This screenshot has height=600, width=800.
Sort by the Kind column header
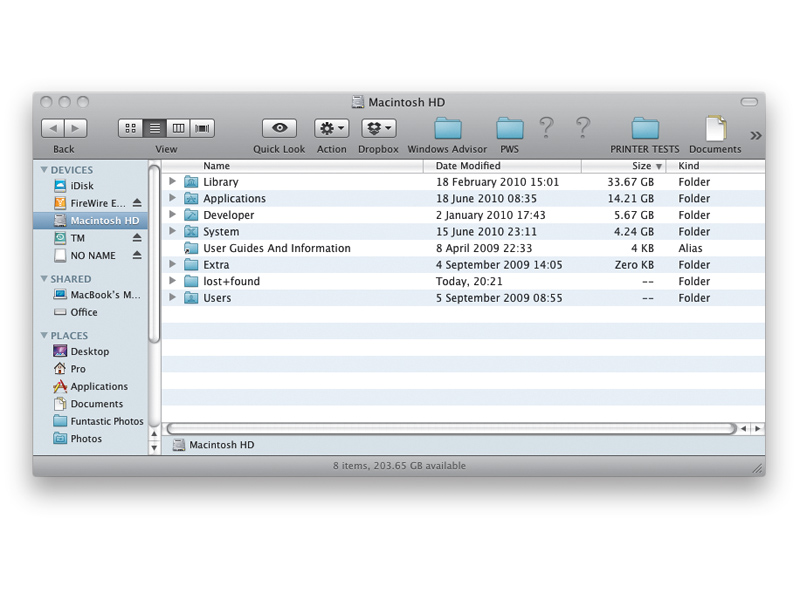coord(715,166)
